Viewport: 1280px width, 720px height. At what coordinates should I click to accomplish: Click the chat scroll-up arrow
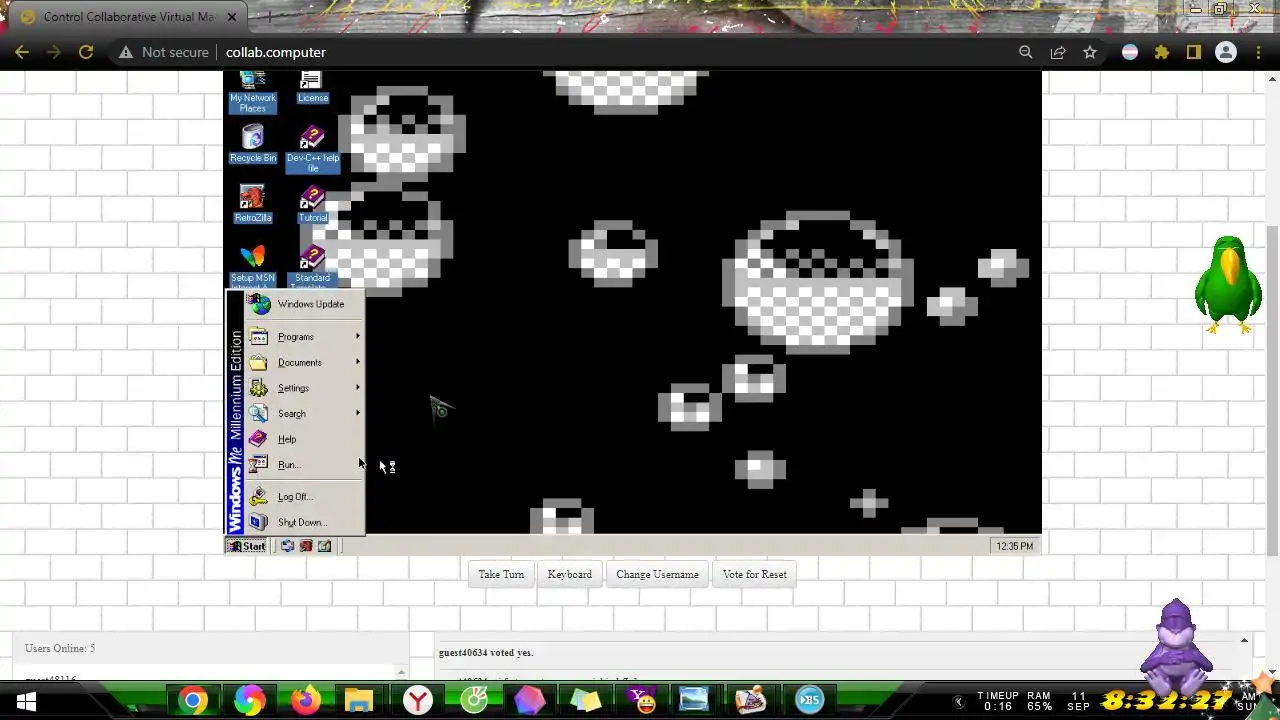coord(1244,640)
